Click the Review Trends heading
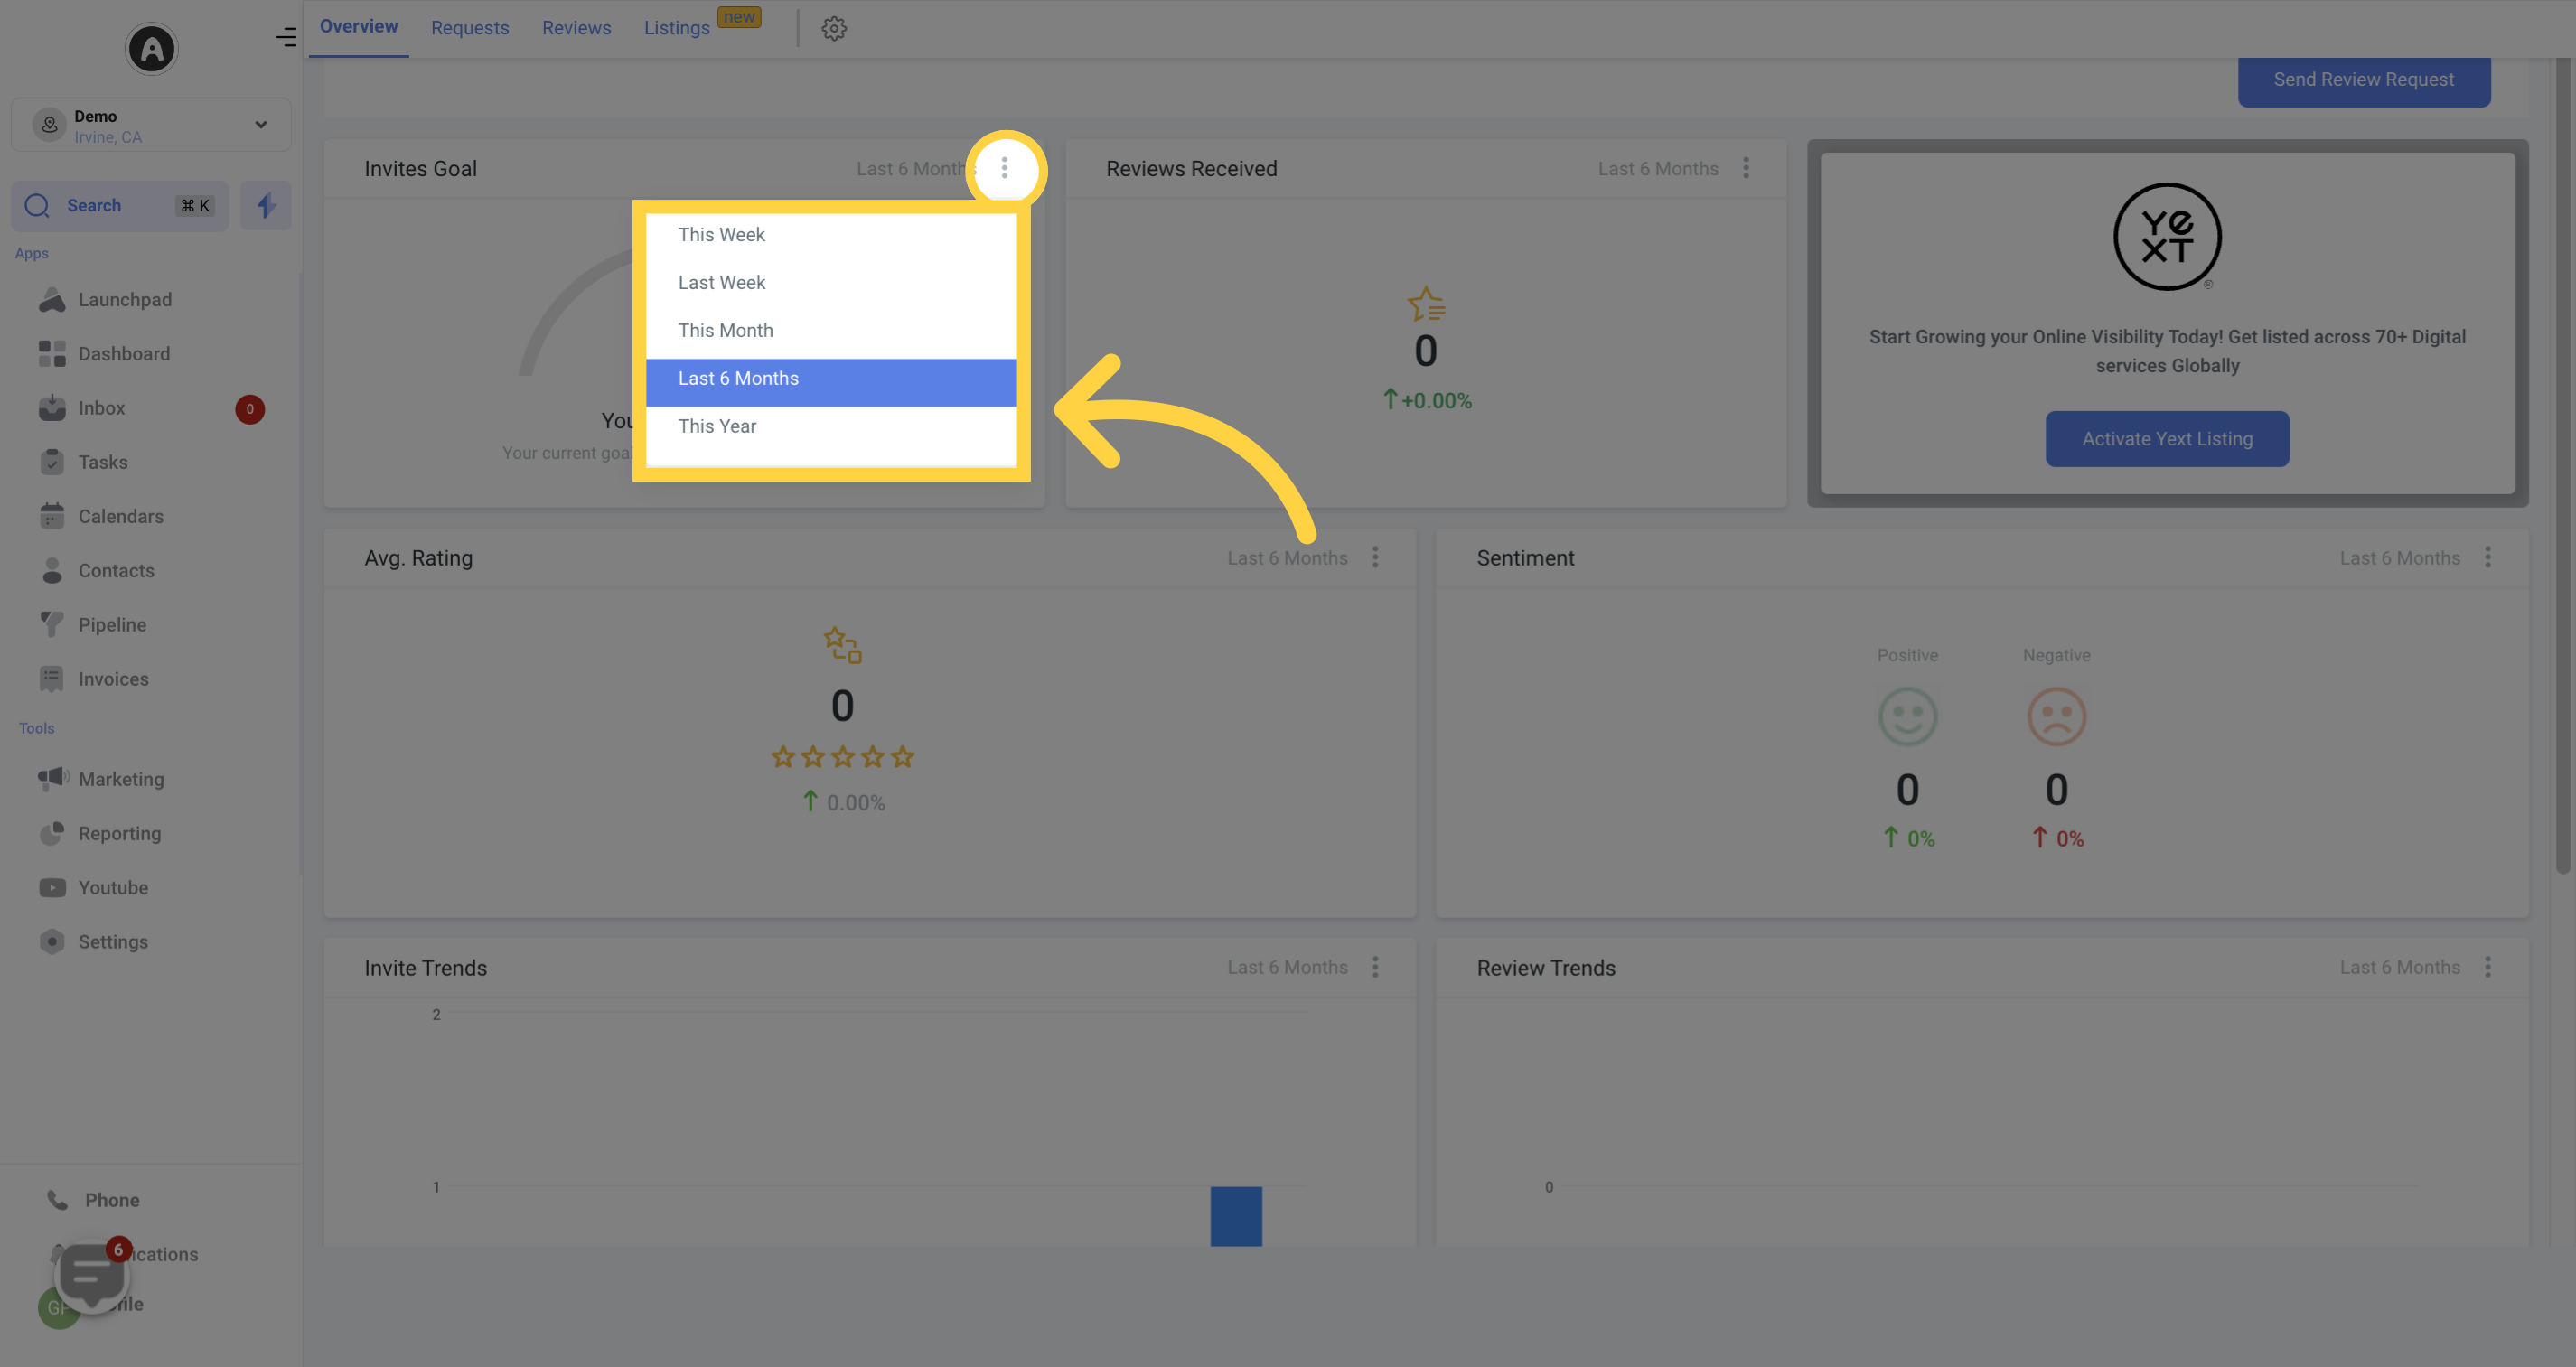 (x=1546, y=968)
